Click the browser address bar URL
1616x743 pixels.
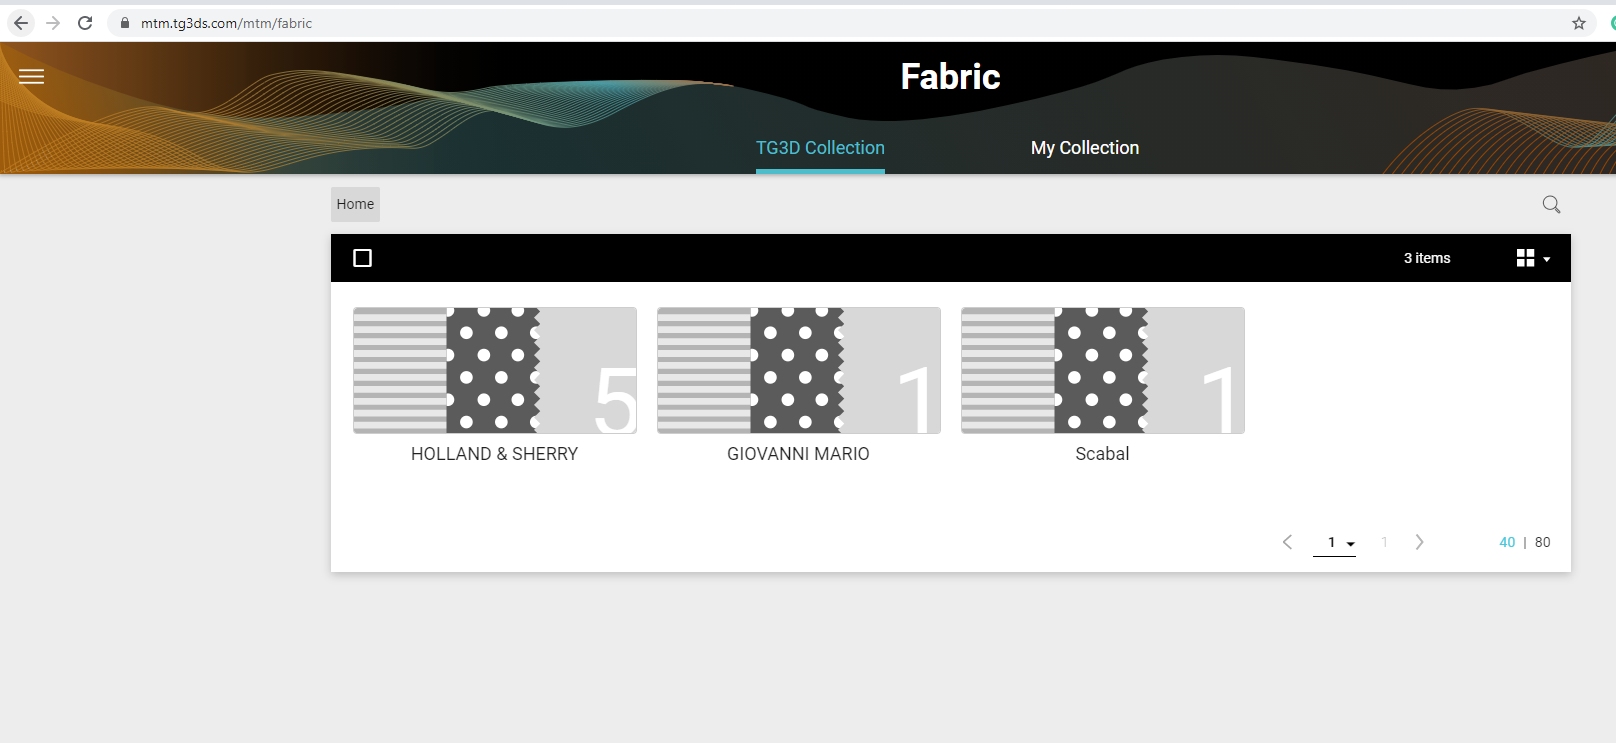(226, 23)
